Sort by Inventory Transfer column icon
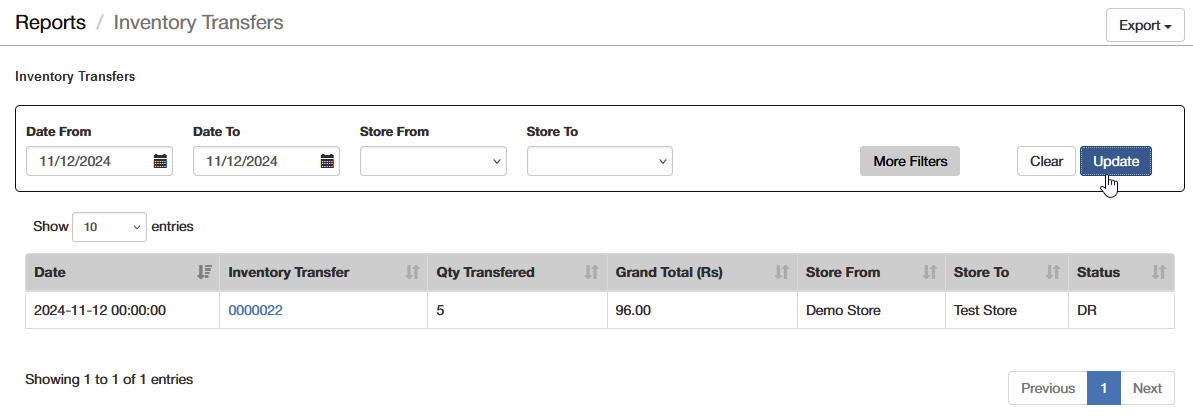This screenshot has height=417, width=1193. click(412, 272)
